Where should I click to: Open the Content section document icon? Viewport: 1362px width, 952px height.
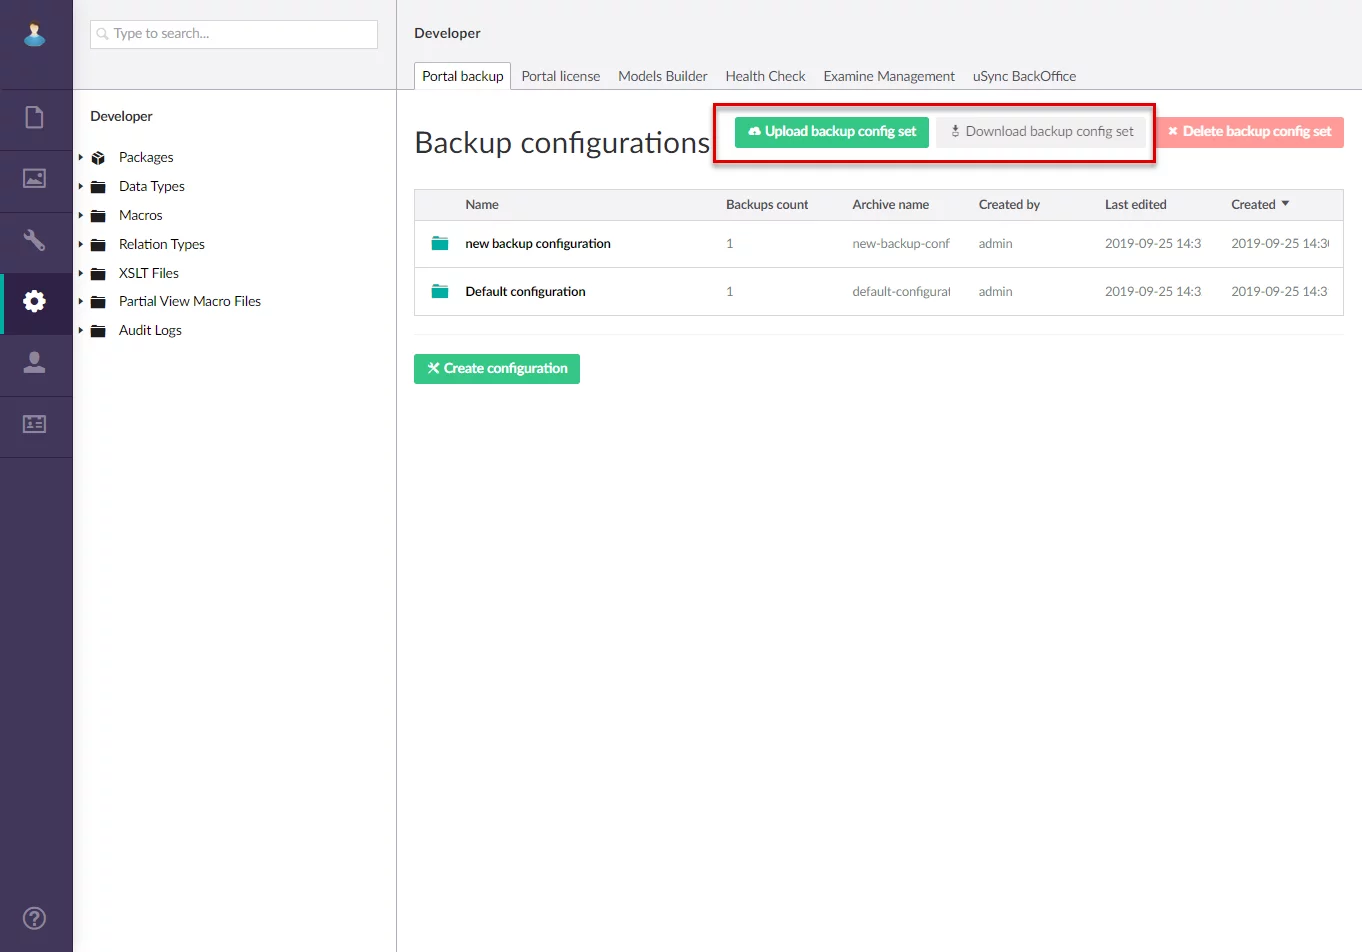pos(35,118)
